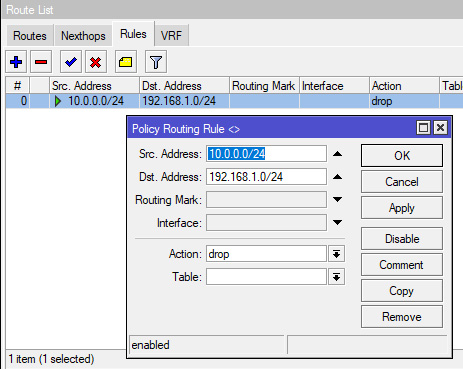463x369 pixels.
Task: Click the OK button
Action: tap(402, 156)
